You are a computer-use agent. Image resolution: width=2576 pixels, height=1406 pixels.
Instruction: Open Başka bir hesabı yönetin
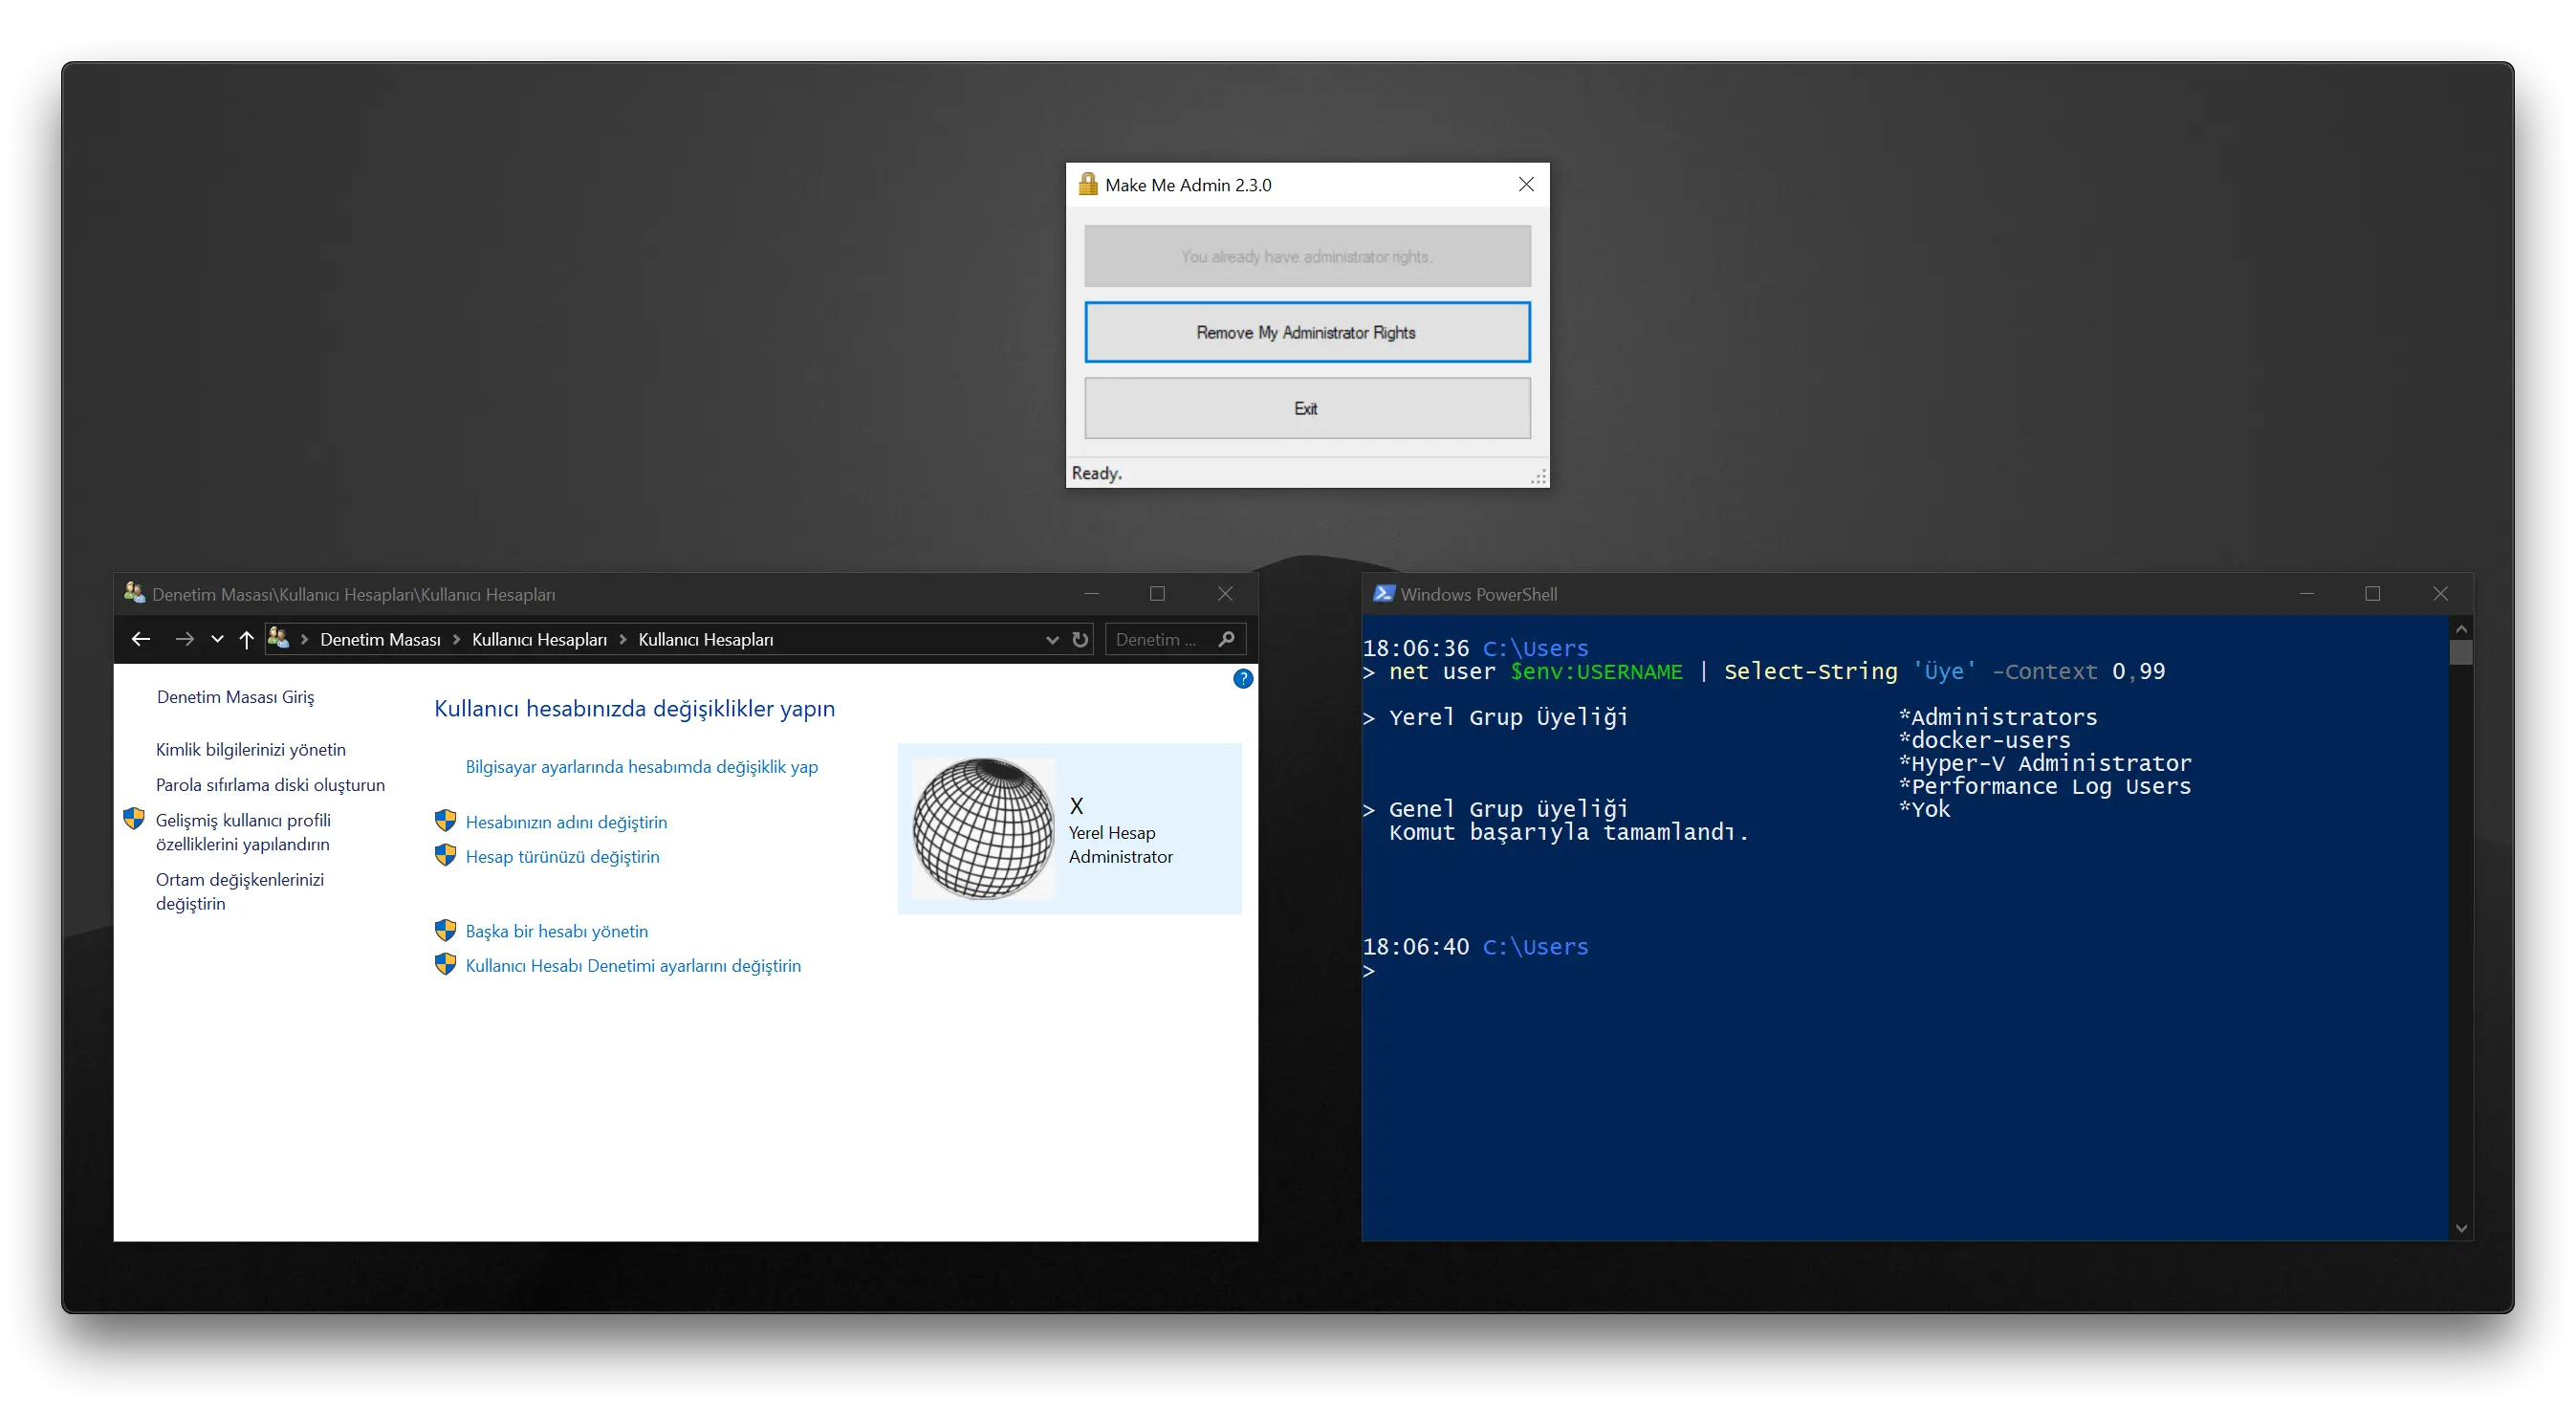[556, 930]
